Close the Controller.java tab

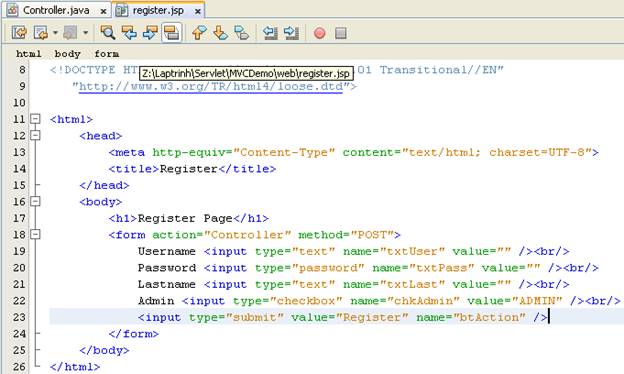(x=103, y=12)
